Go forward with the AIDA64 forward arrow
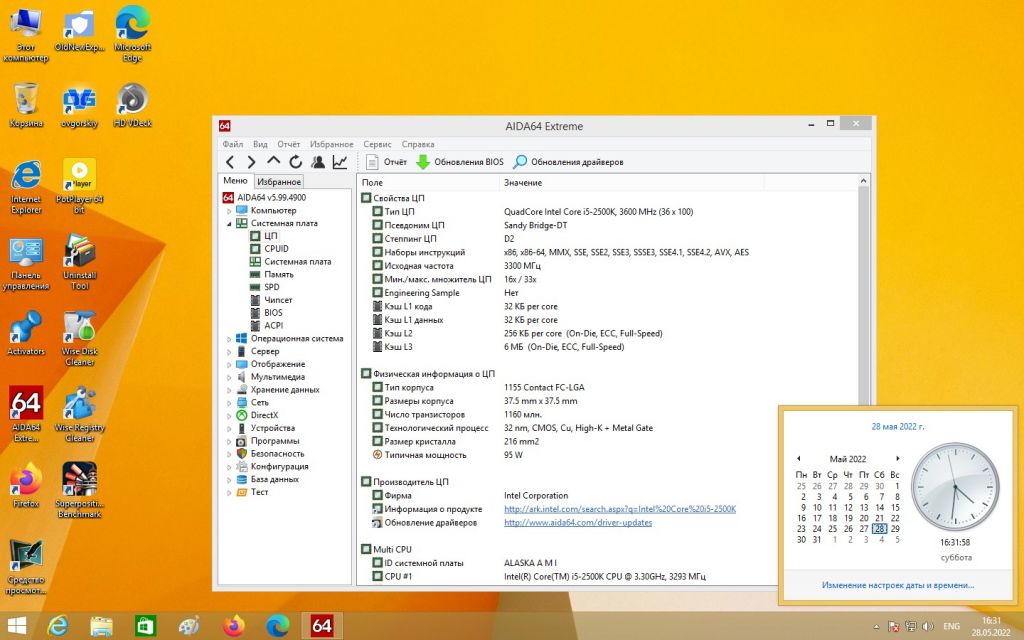Viewport: 1024px width, 640px height. [251, 162]
